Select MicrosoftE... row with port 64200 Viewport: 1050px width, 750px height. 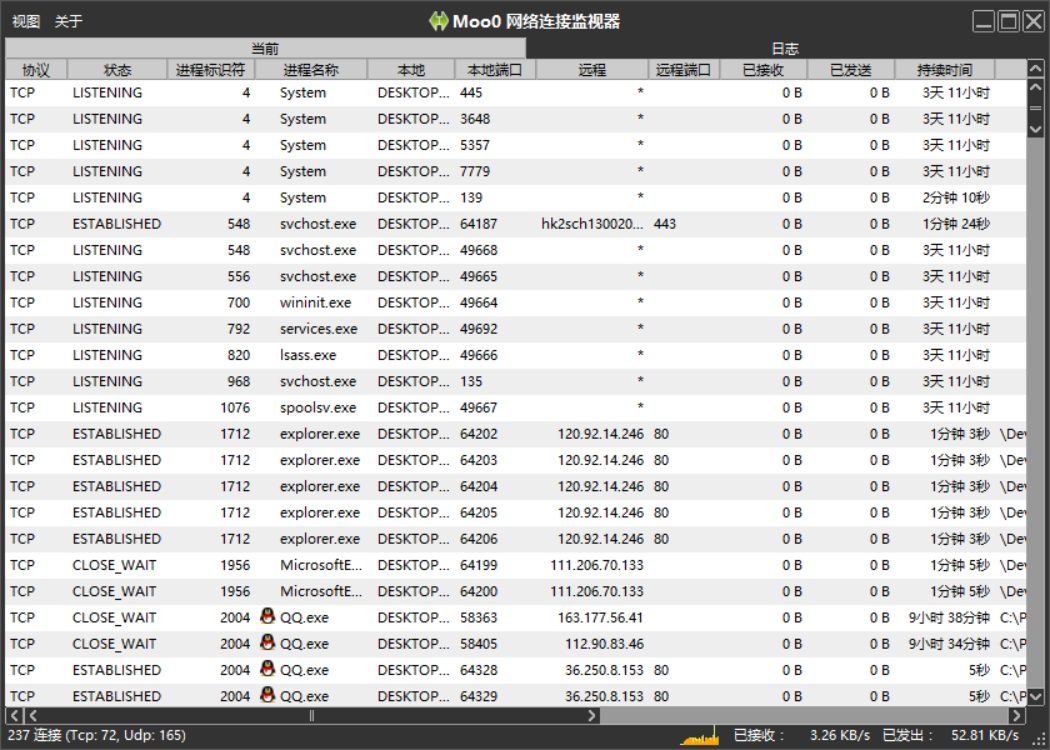(516, 591)
